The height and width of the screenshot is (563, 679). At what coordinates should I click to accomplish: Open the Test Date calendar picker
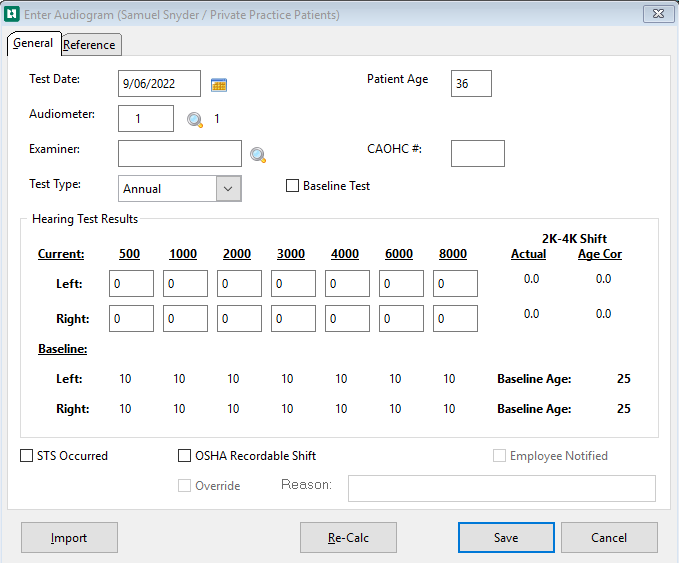tap(219, 84)
